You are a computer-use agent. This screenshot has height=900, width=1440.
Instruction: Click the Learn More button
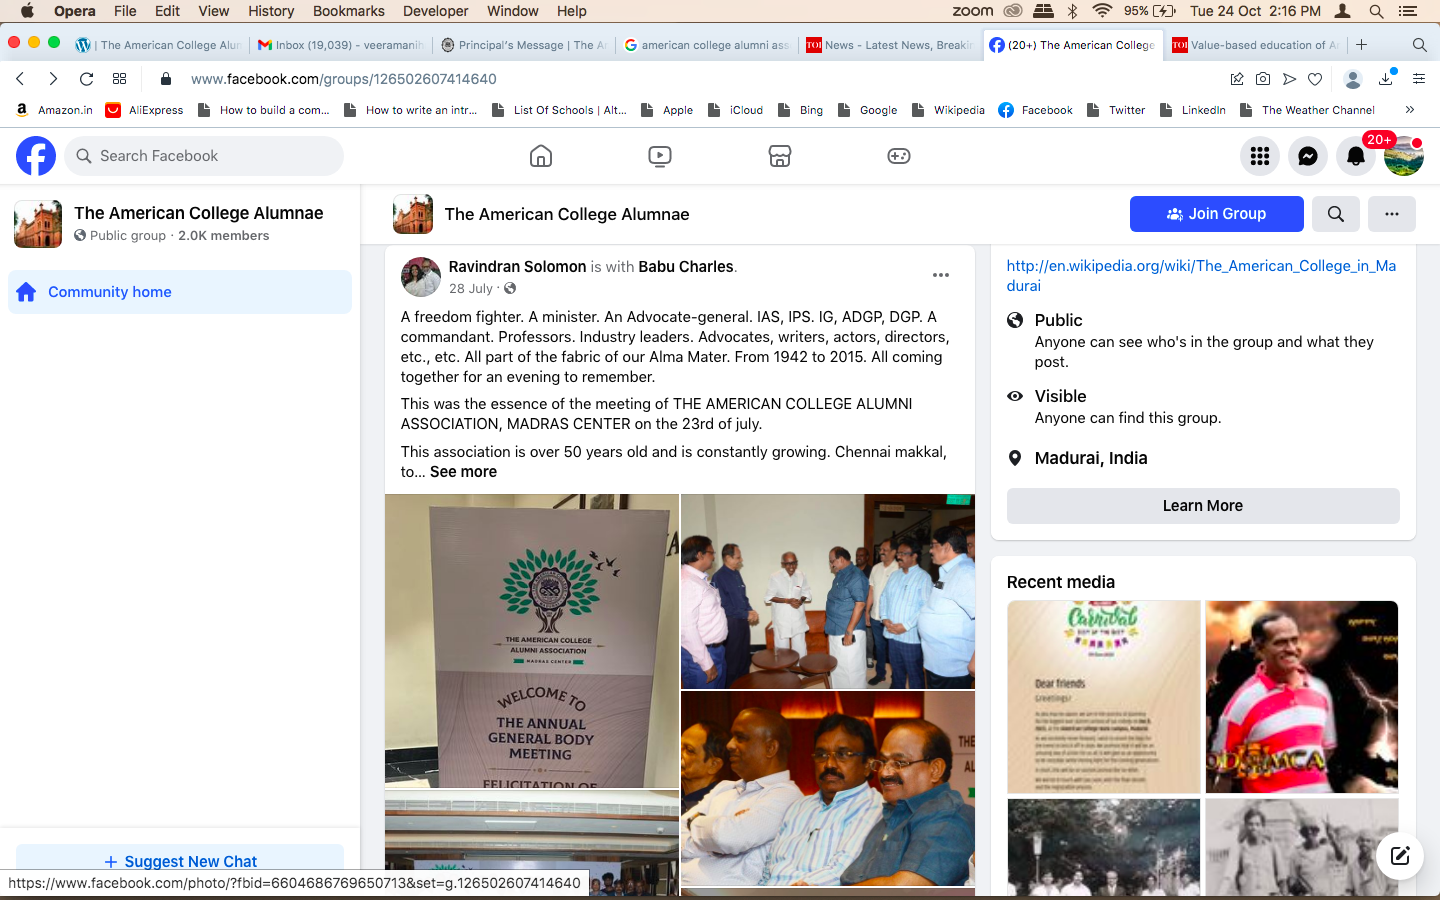[1202, 506]
